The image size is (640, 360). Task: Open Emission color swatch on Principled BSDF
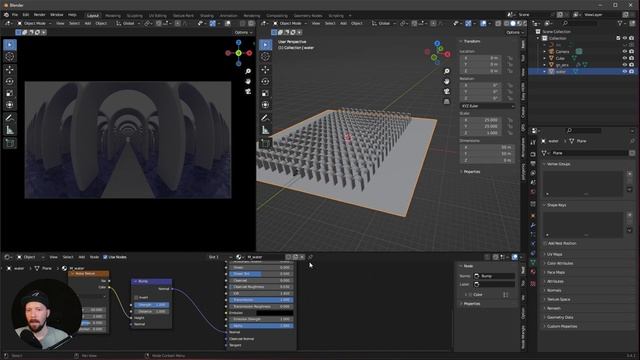(274, 313)
